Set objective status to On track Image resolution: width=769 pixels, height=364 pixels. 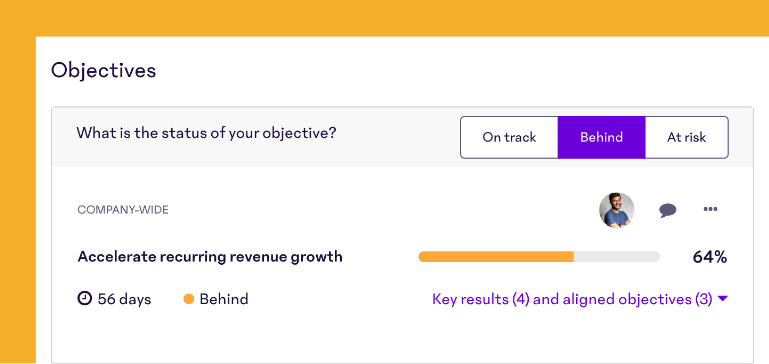(x=509, y=137)
